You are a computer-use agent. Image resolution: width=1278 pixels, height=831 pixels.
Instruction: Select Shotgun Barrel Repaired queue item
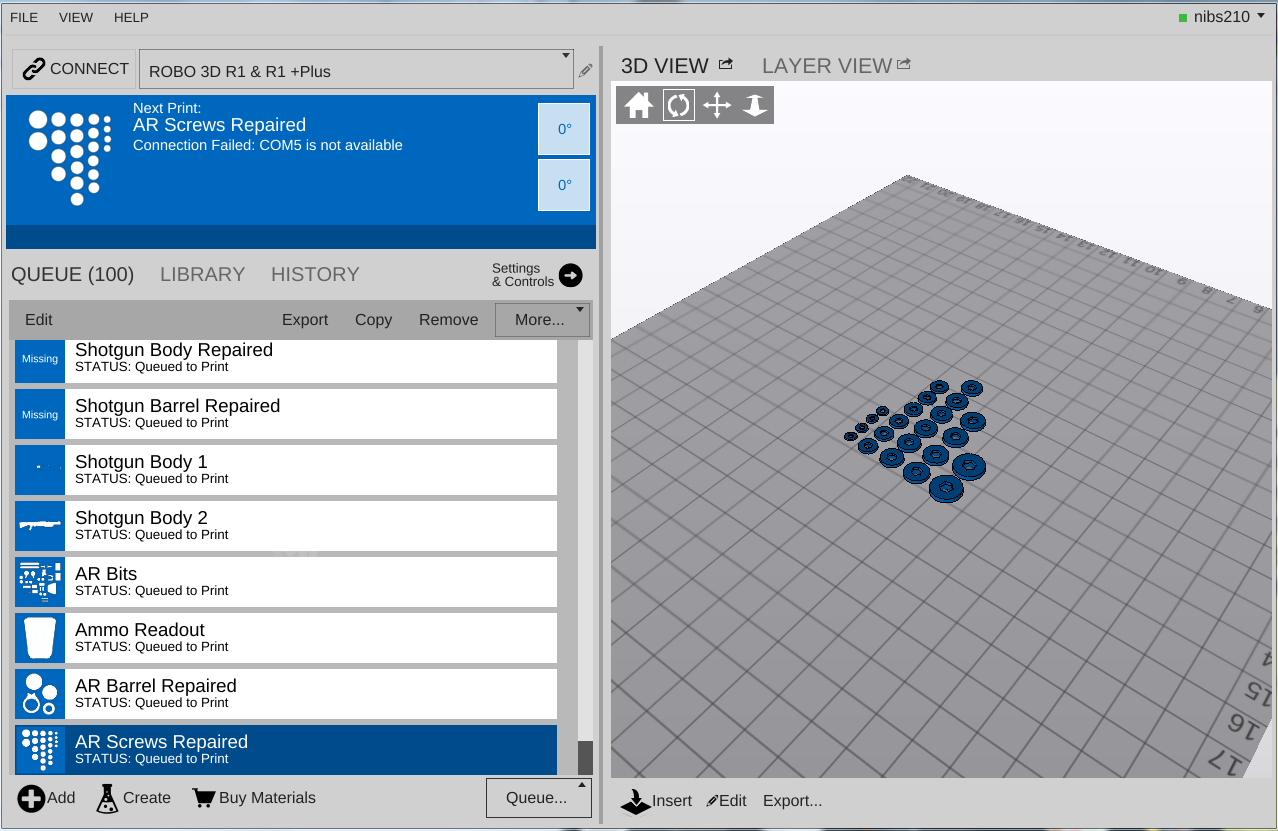point(286,413)
